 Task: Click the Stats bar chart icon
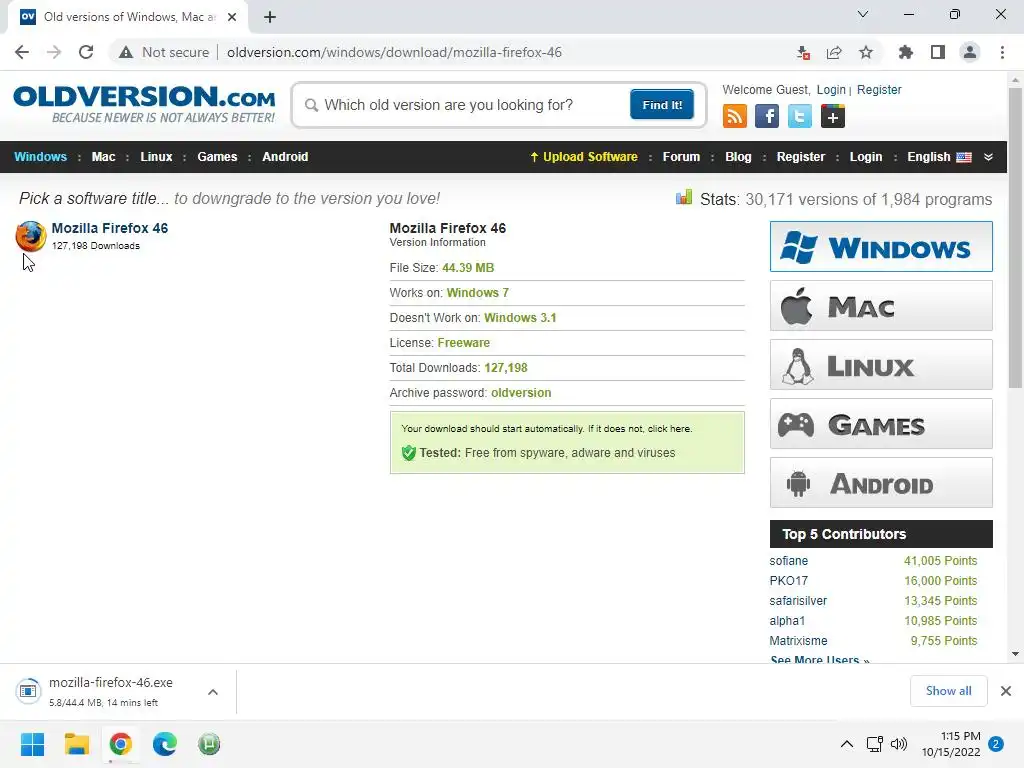click(x=684, y=197)
